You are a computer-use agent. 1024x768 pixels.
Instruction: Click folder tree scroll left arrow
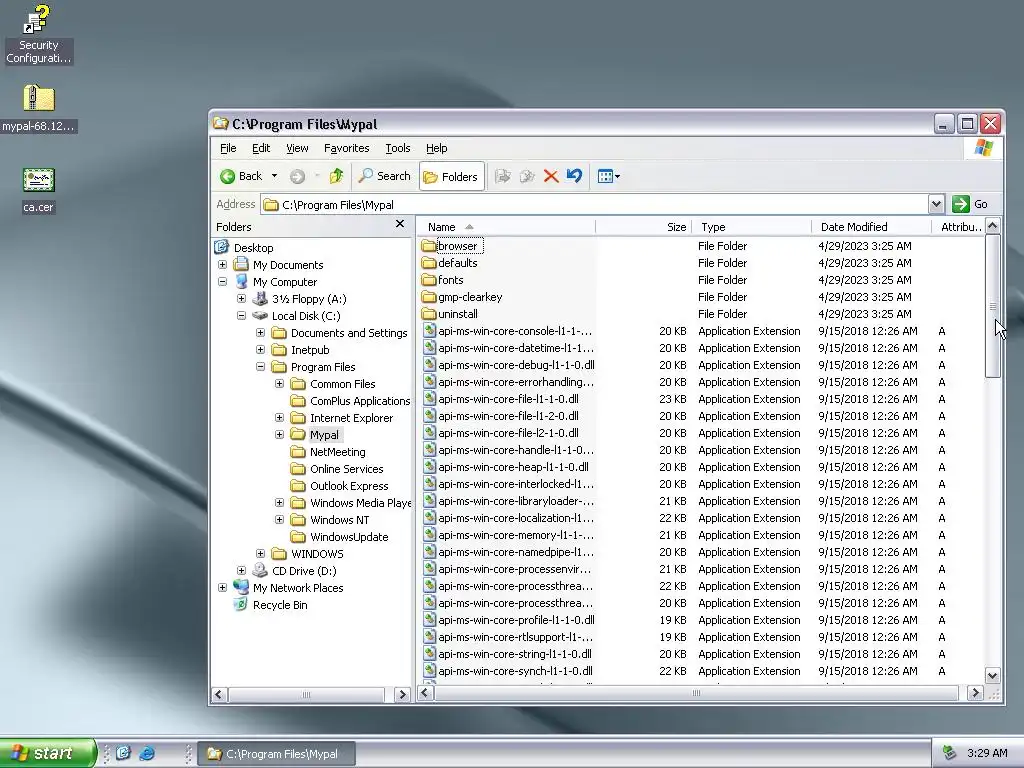click(219, 694)
